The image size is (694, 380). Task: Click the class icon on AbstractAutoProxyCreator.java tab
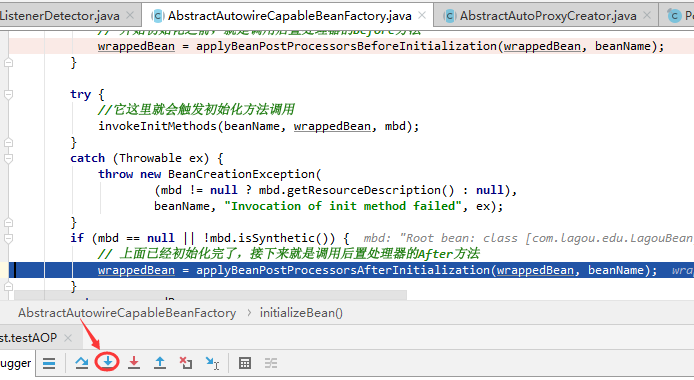coord(449,16)
